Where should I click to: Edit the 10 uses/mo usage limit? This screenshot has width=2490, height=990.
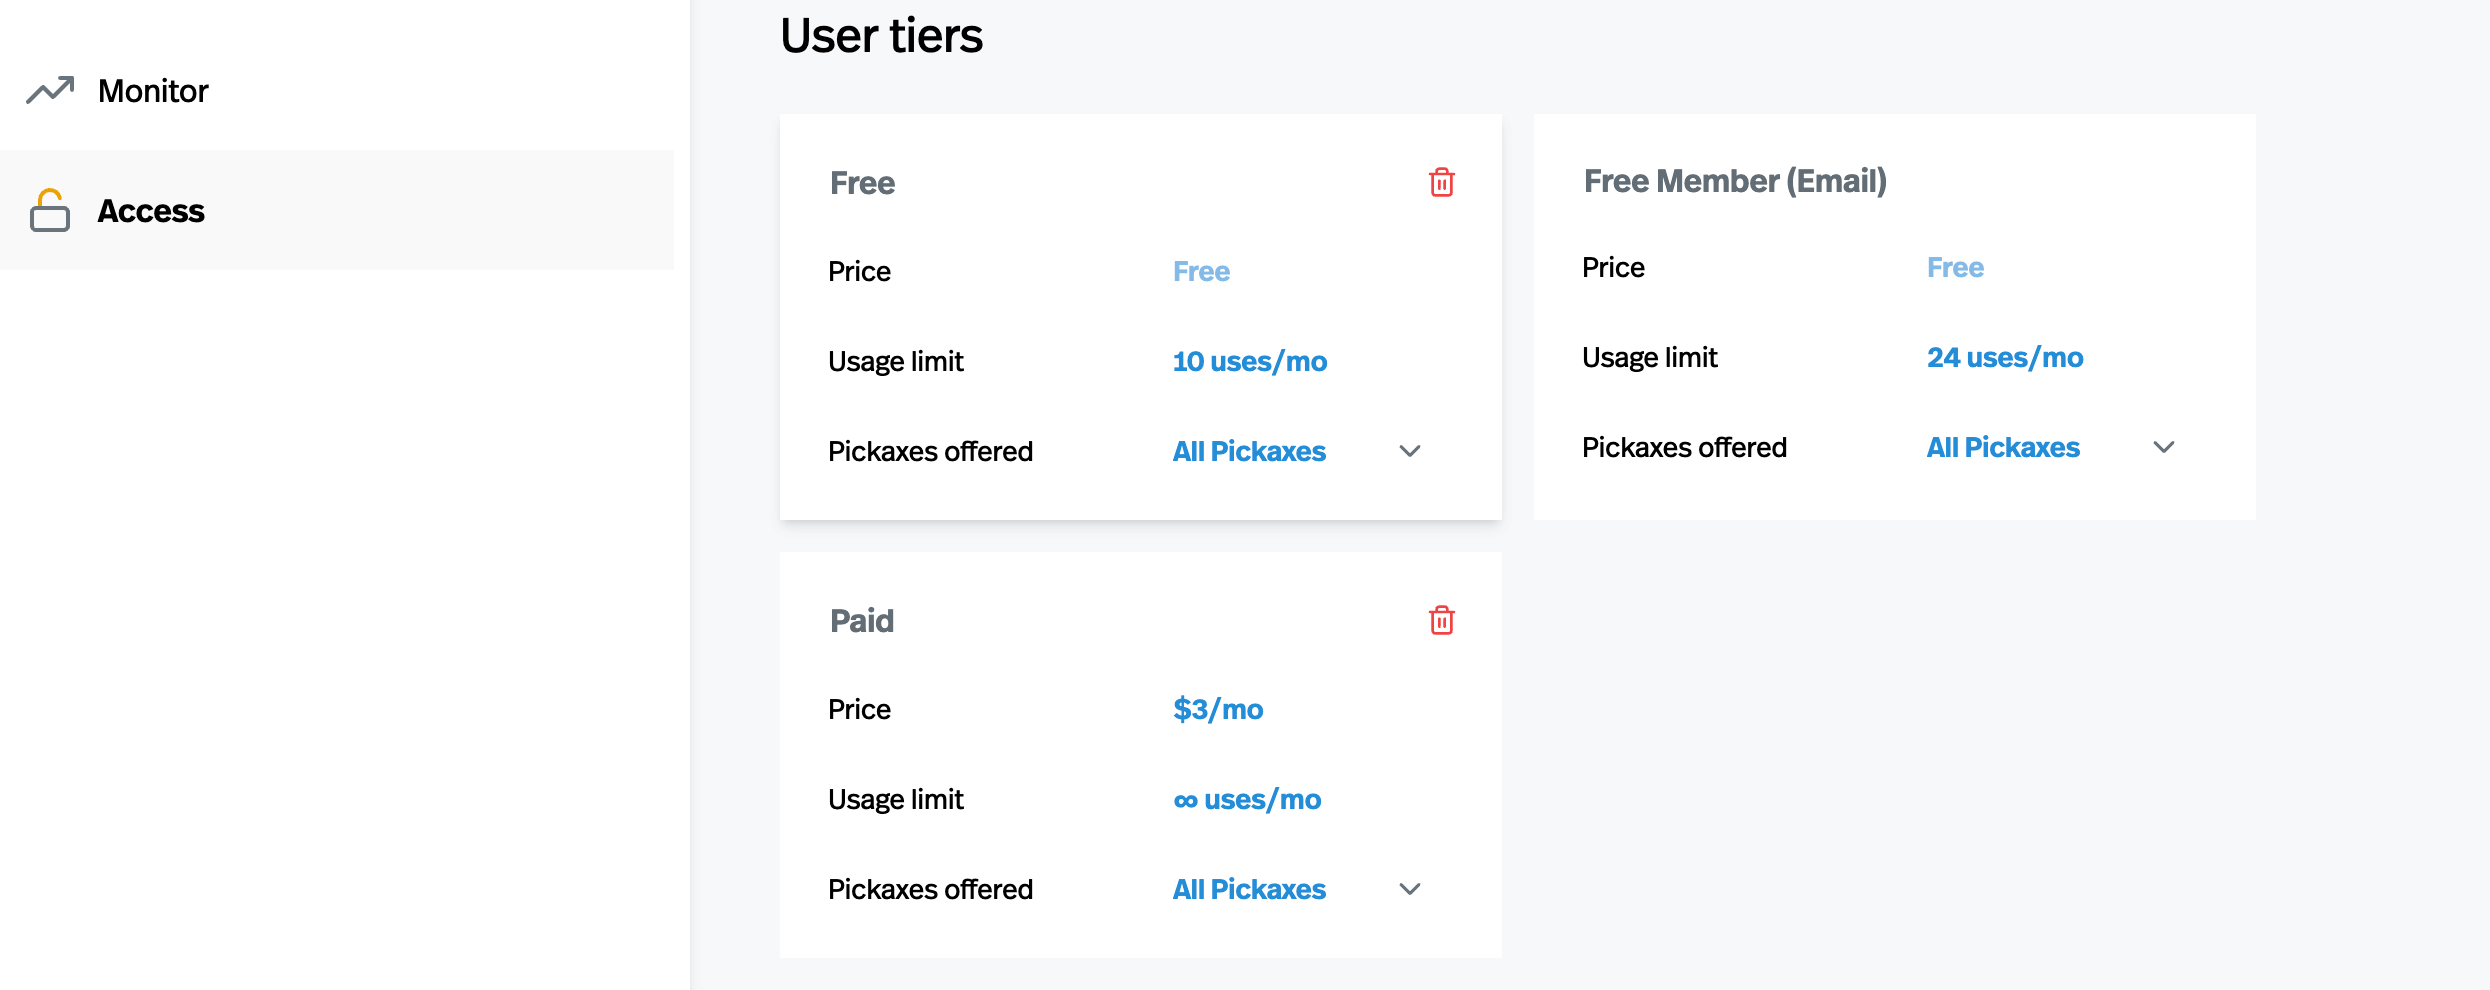point(1249,361)
